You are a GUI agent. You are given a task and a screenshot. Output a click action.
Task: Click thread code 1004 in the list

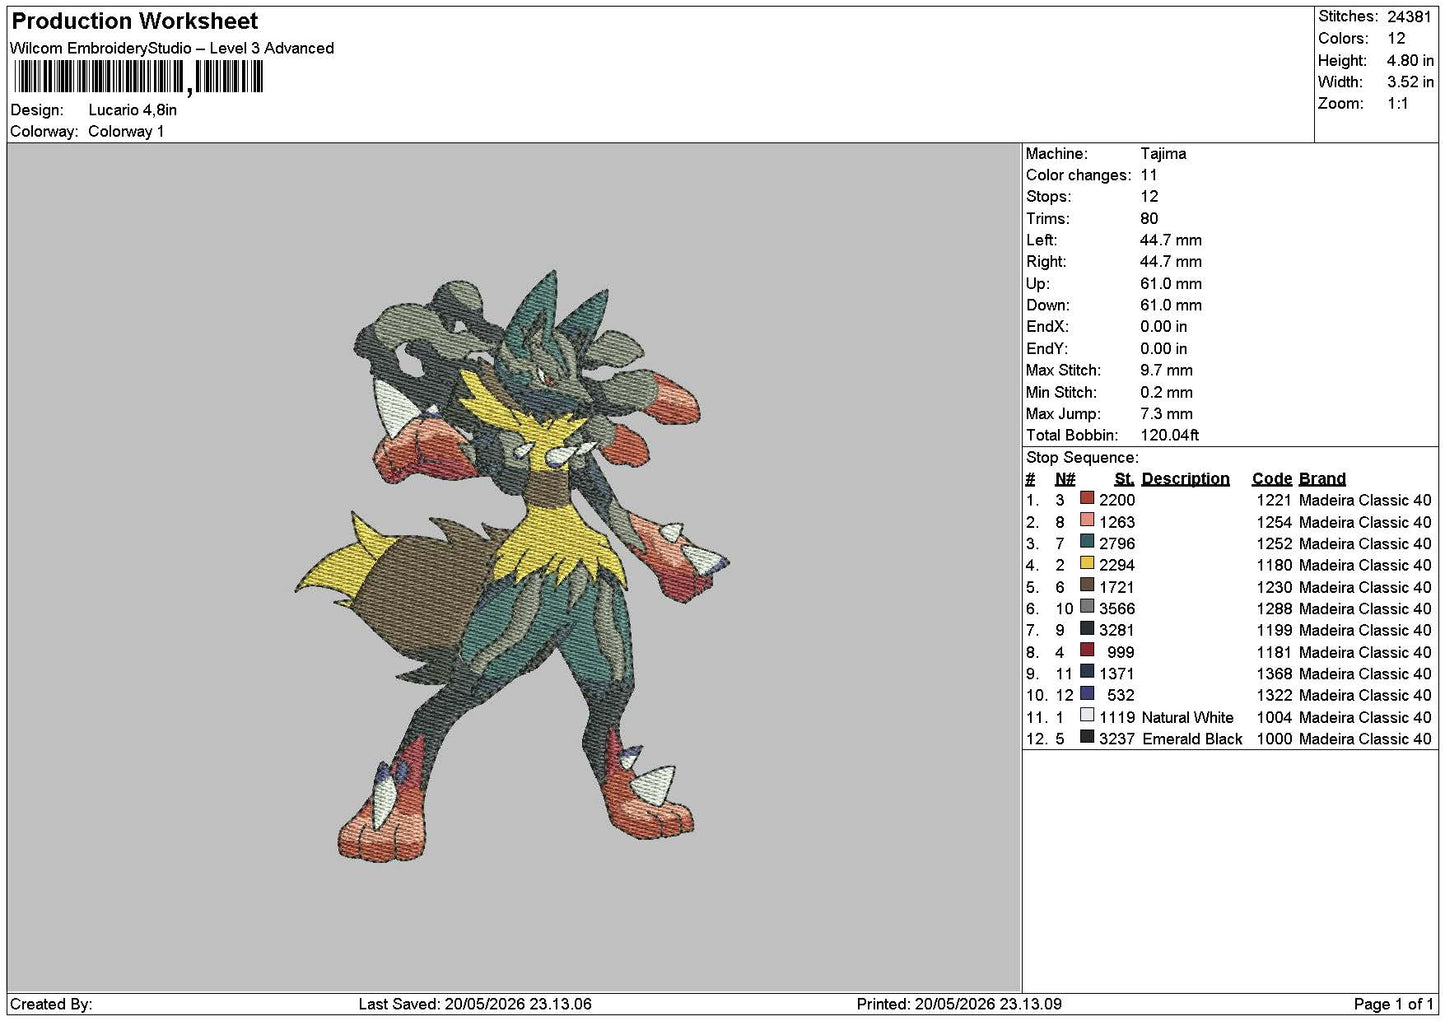coord(1274,717)
